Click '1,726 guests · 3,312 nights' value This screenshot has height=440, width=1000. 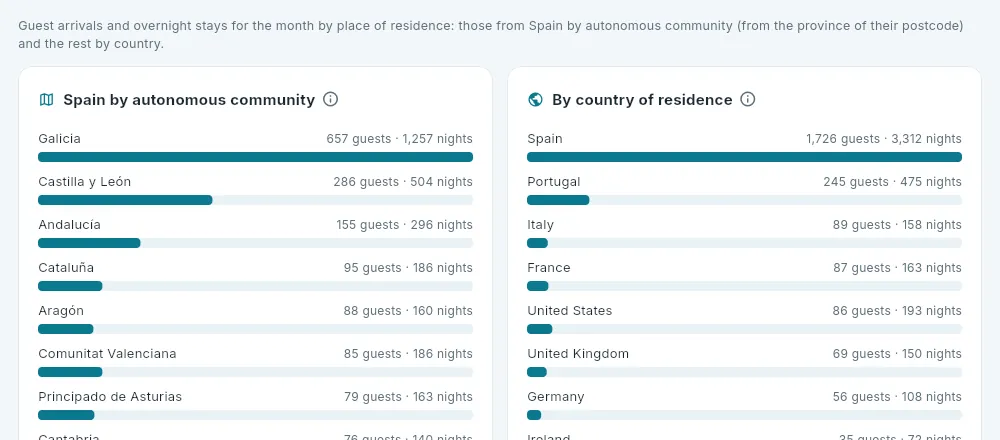[x=884, y=139]
